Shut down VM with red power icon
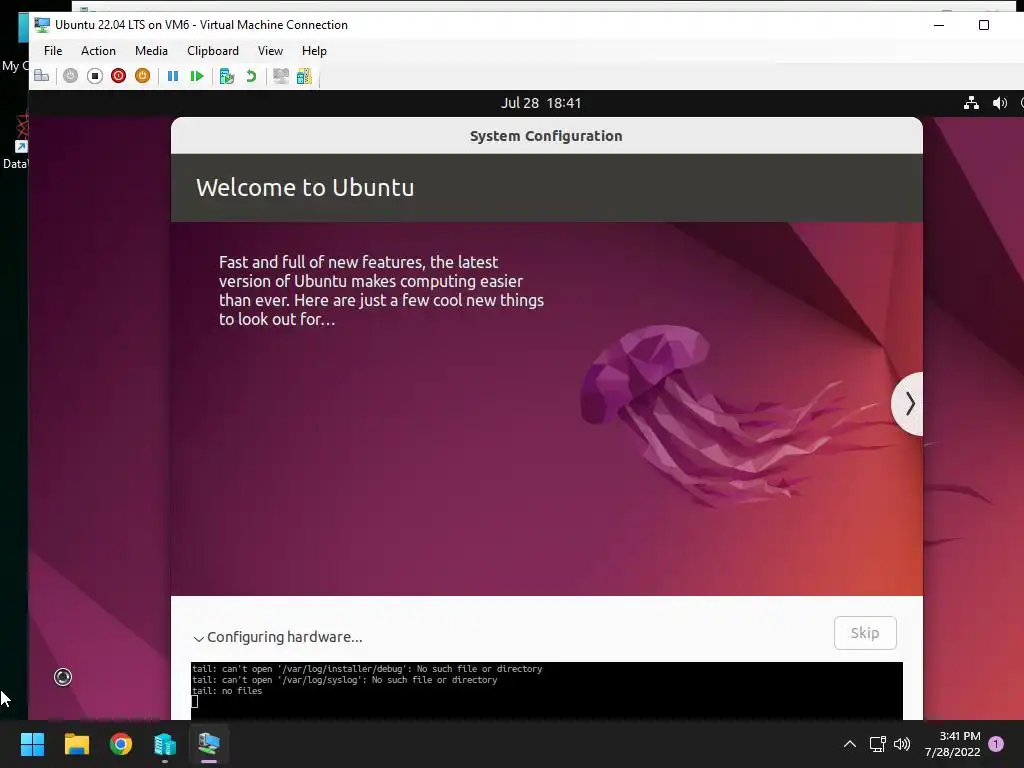 coord(118,76)
